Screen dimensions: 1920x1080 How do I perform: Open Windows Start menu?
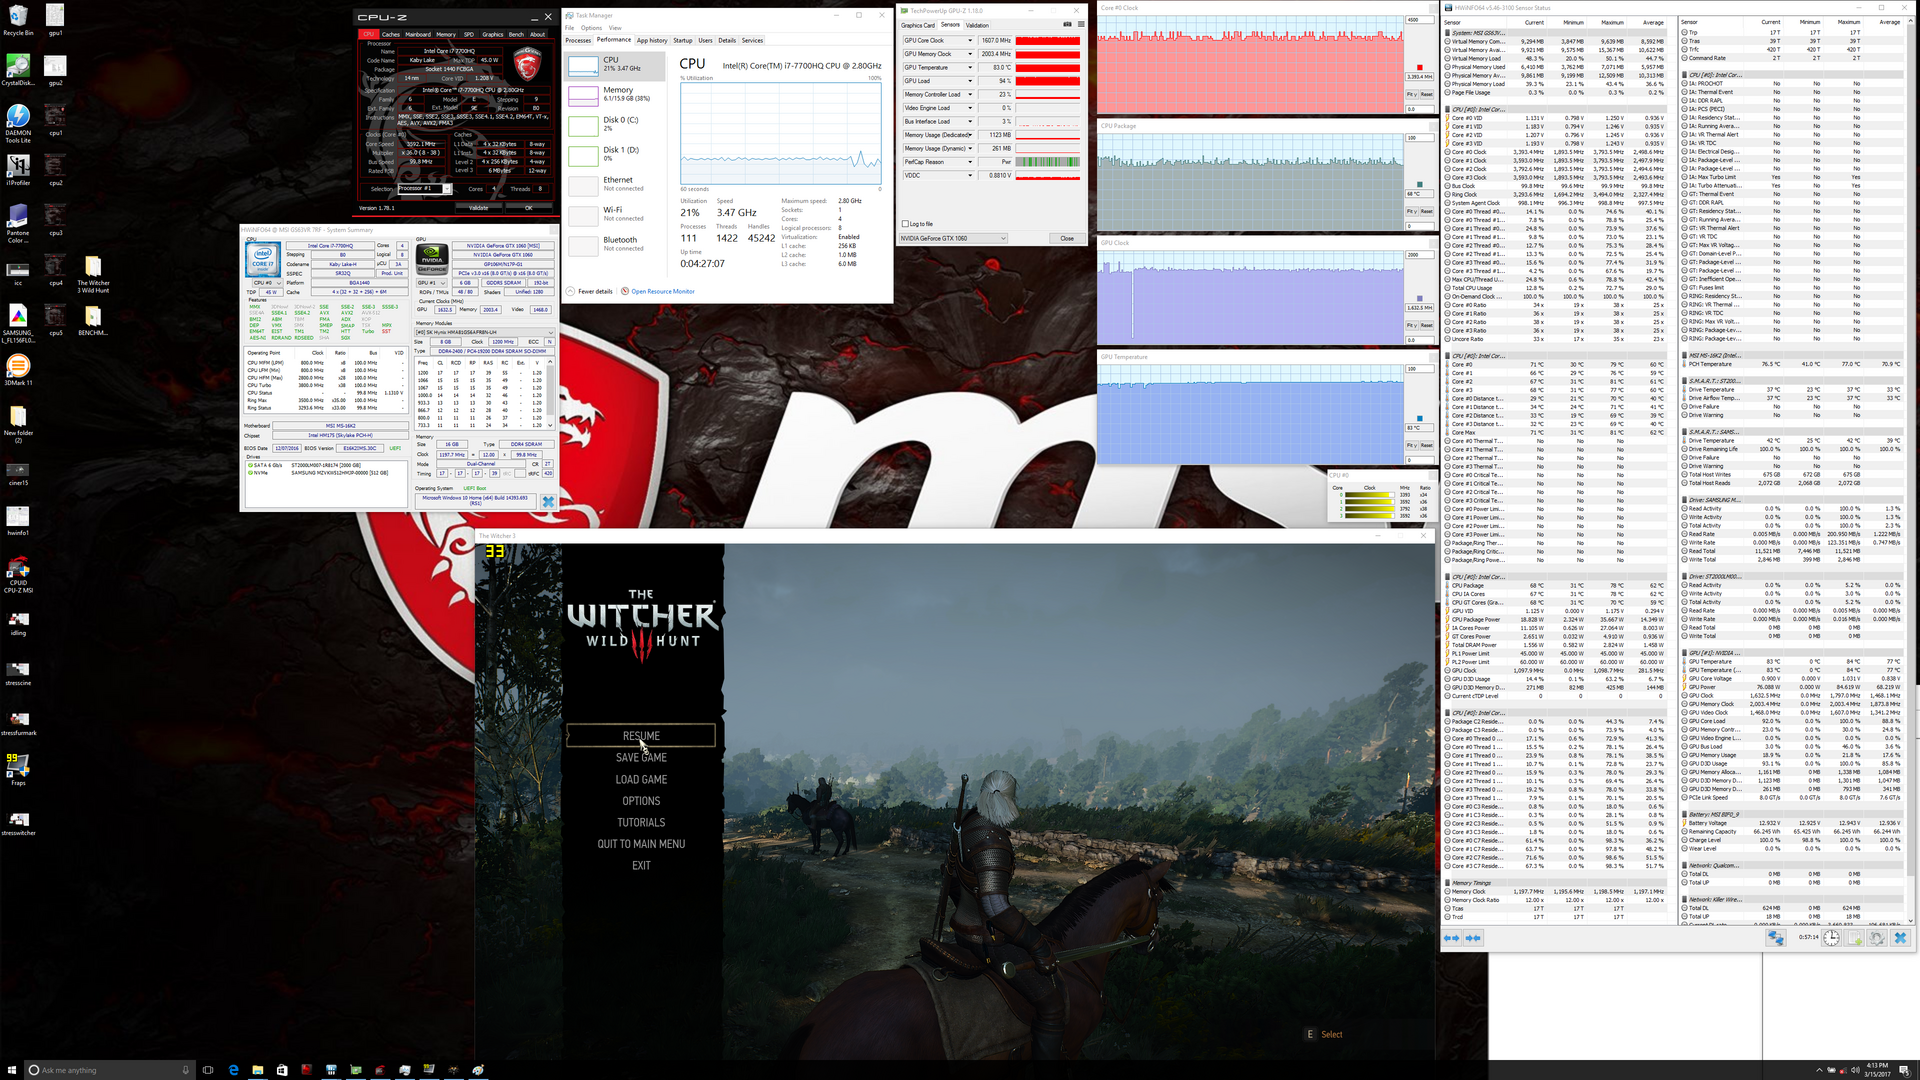click(x=12, y=1070)
